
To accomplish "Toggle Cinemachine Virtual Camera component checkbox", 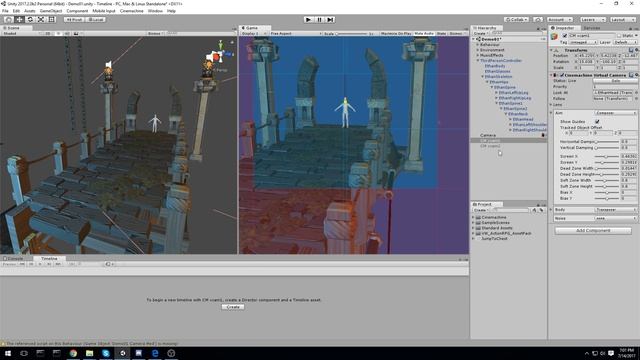I will point(562,75).
